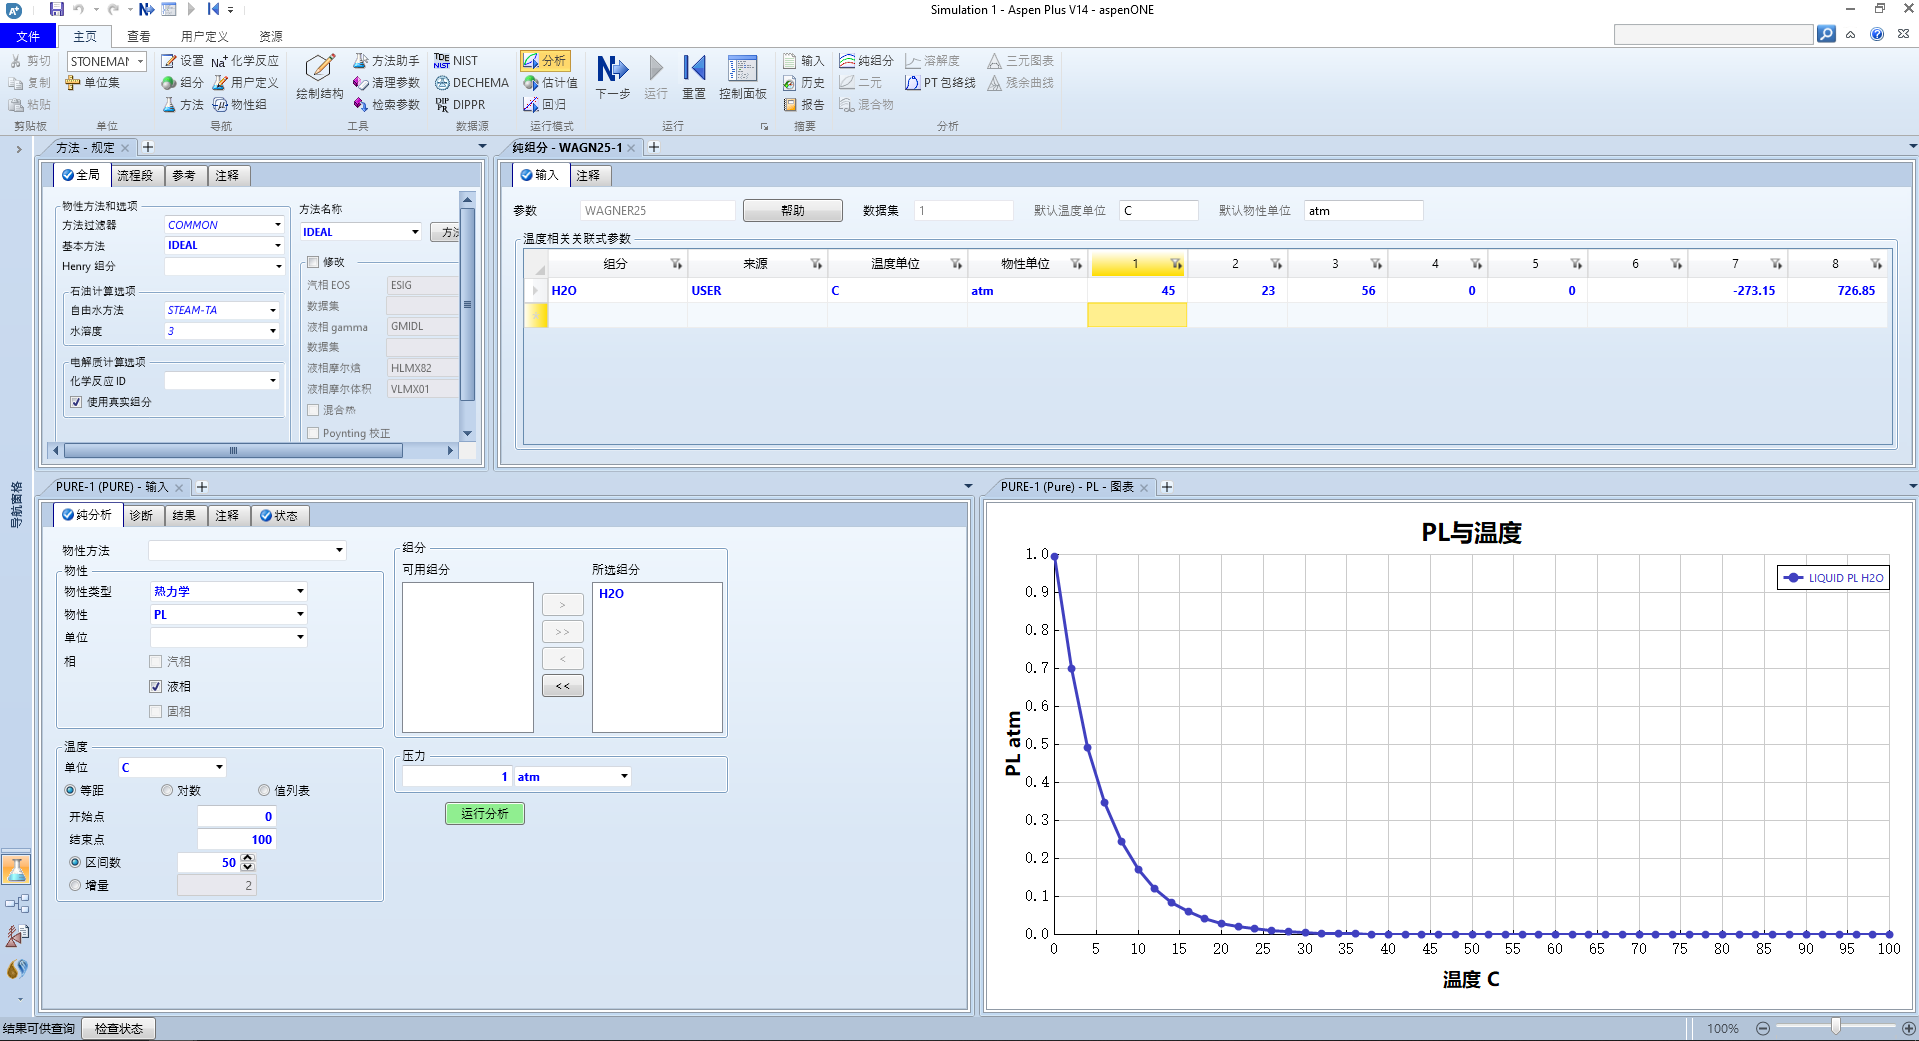This screenshot has width=1919, height=1041.
Task: Open 历史 (History) summary
Action: (x=804, y=83)
